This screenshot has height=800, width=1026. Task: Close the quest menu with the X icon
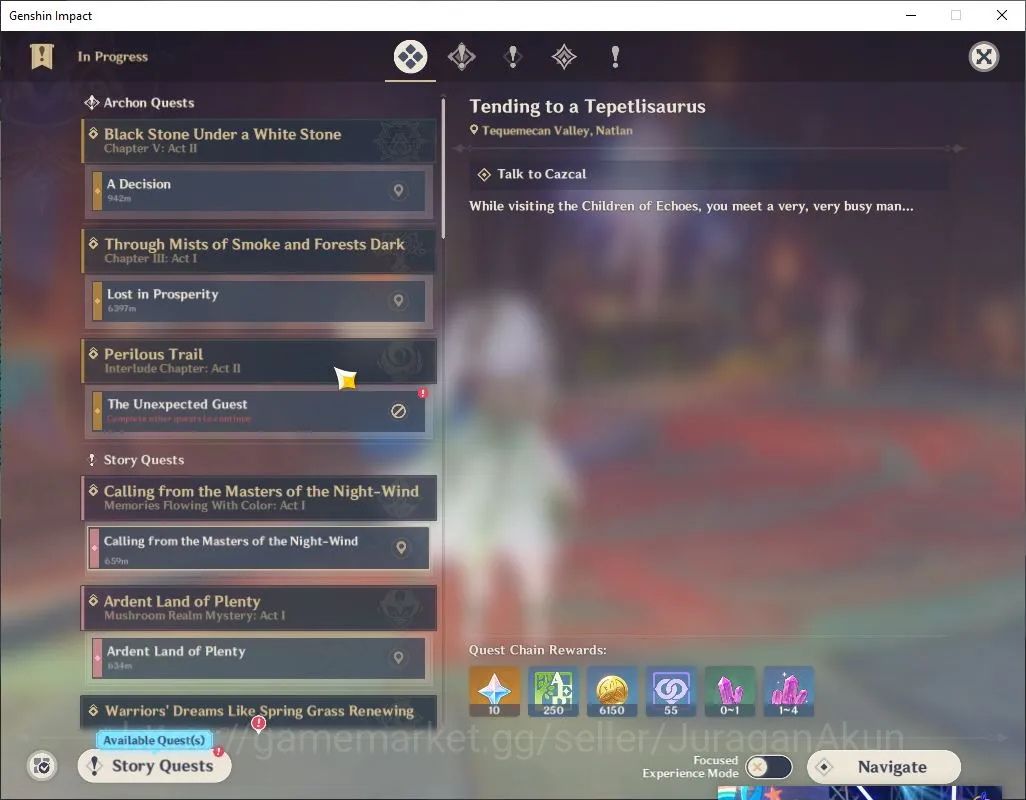click(983, 57)
